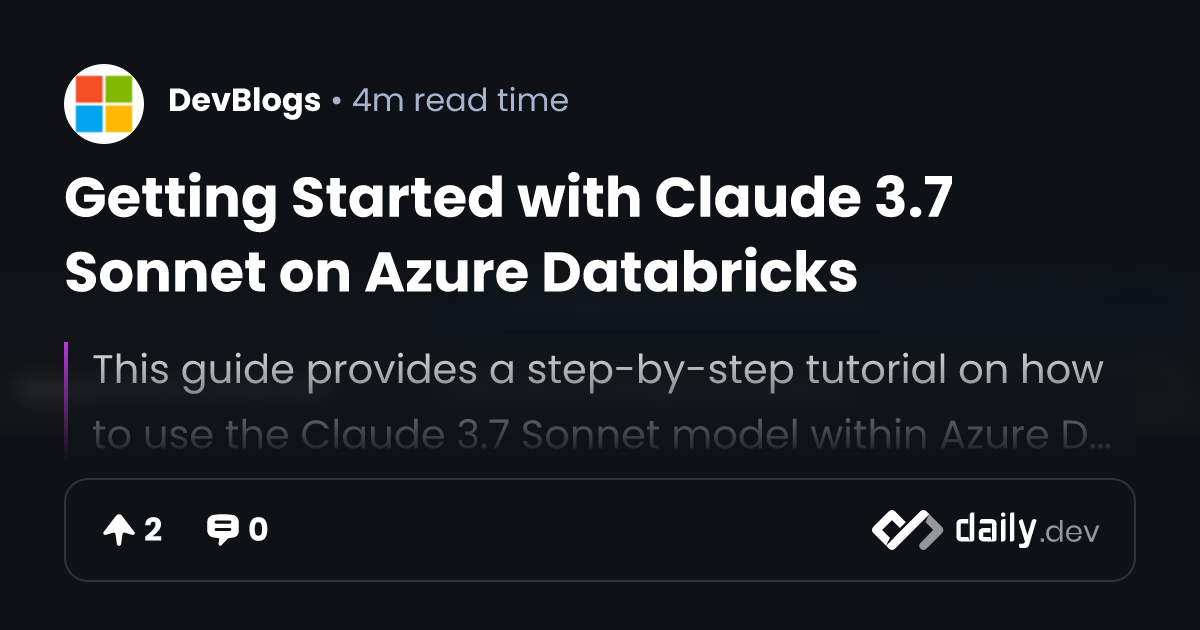Click the ".dev" suffix of the wordmark

(x=1070, y=533)
